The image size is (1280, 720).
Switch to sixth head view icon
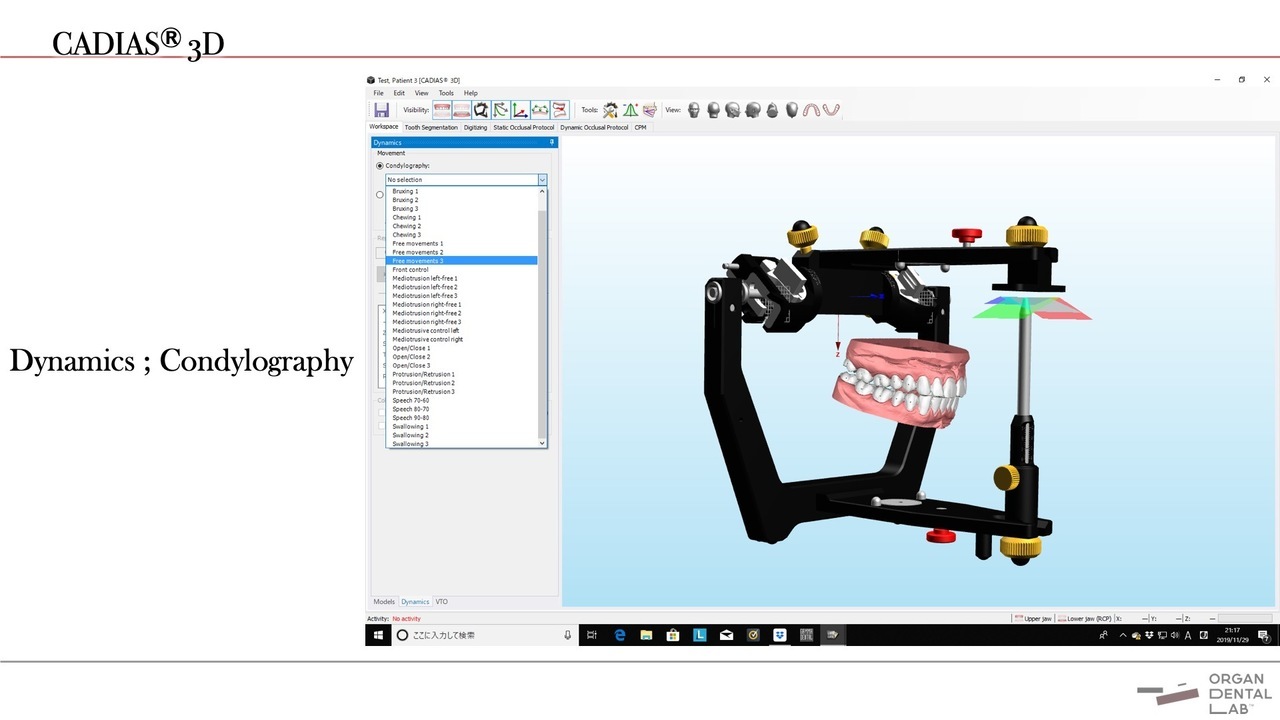pyautogui.click(x=791, y=110)
